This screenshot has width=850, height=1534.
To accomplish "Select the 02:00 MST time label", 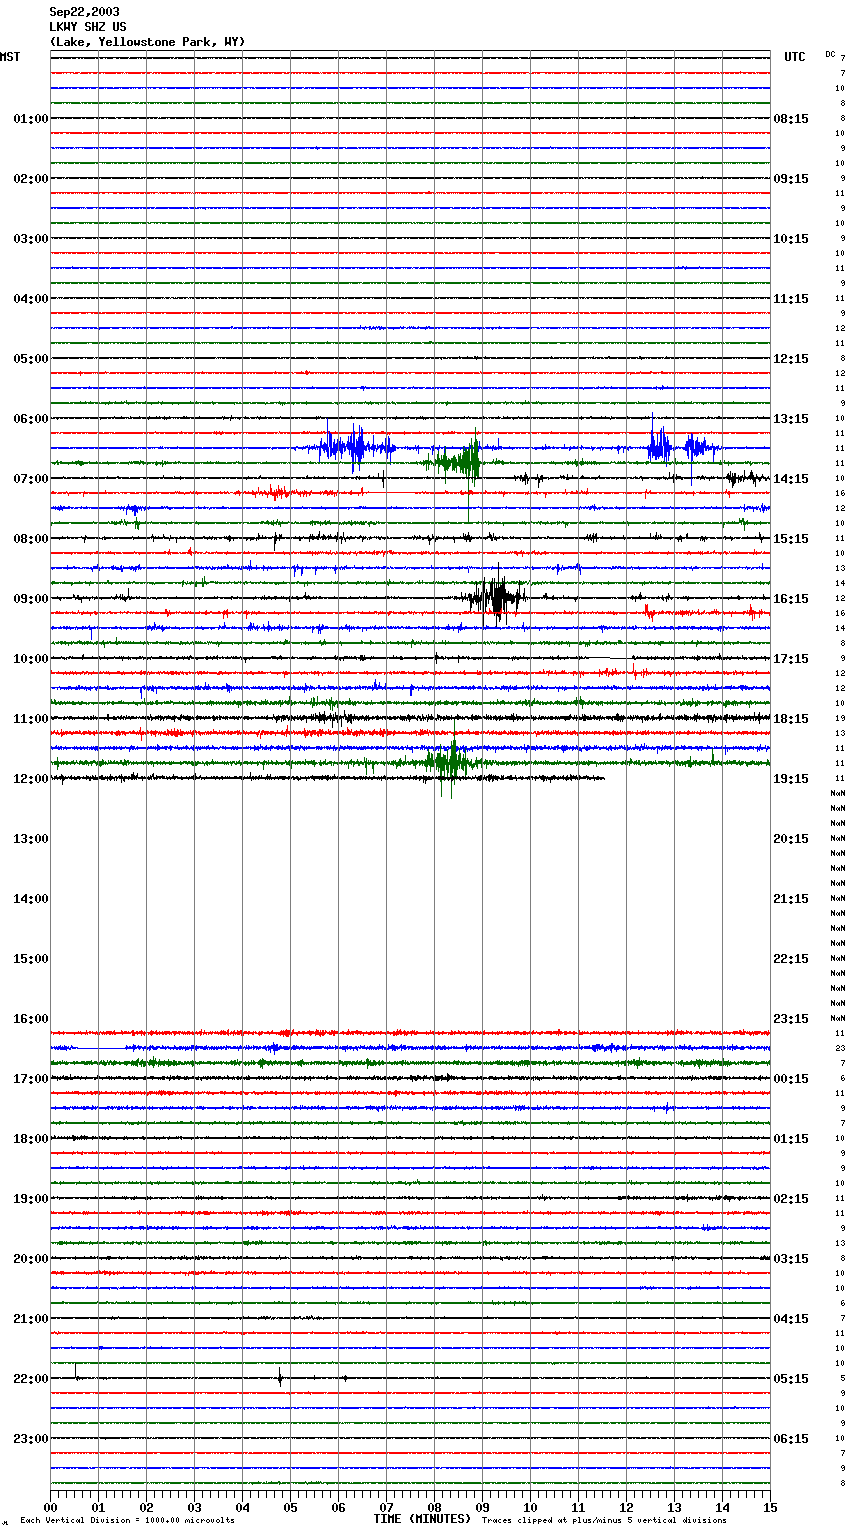I will [x=30, y=179].
